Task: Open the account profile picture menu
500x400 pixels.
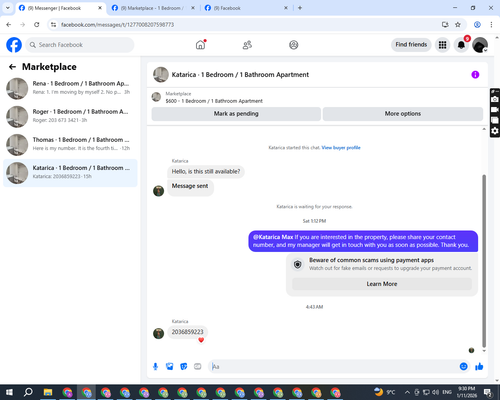Action: (480, 45)
